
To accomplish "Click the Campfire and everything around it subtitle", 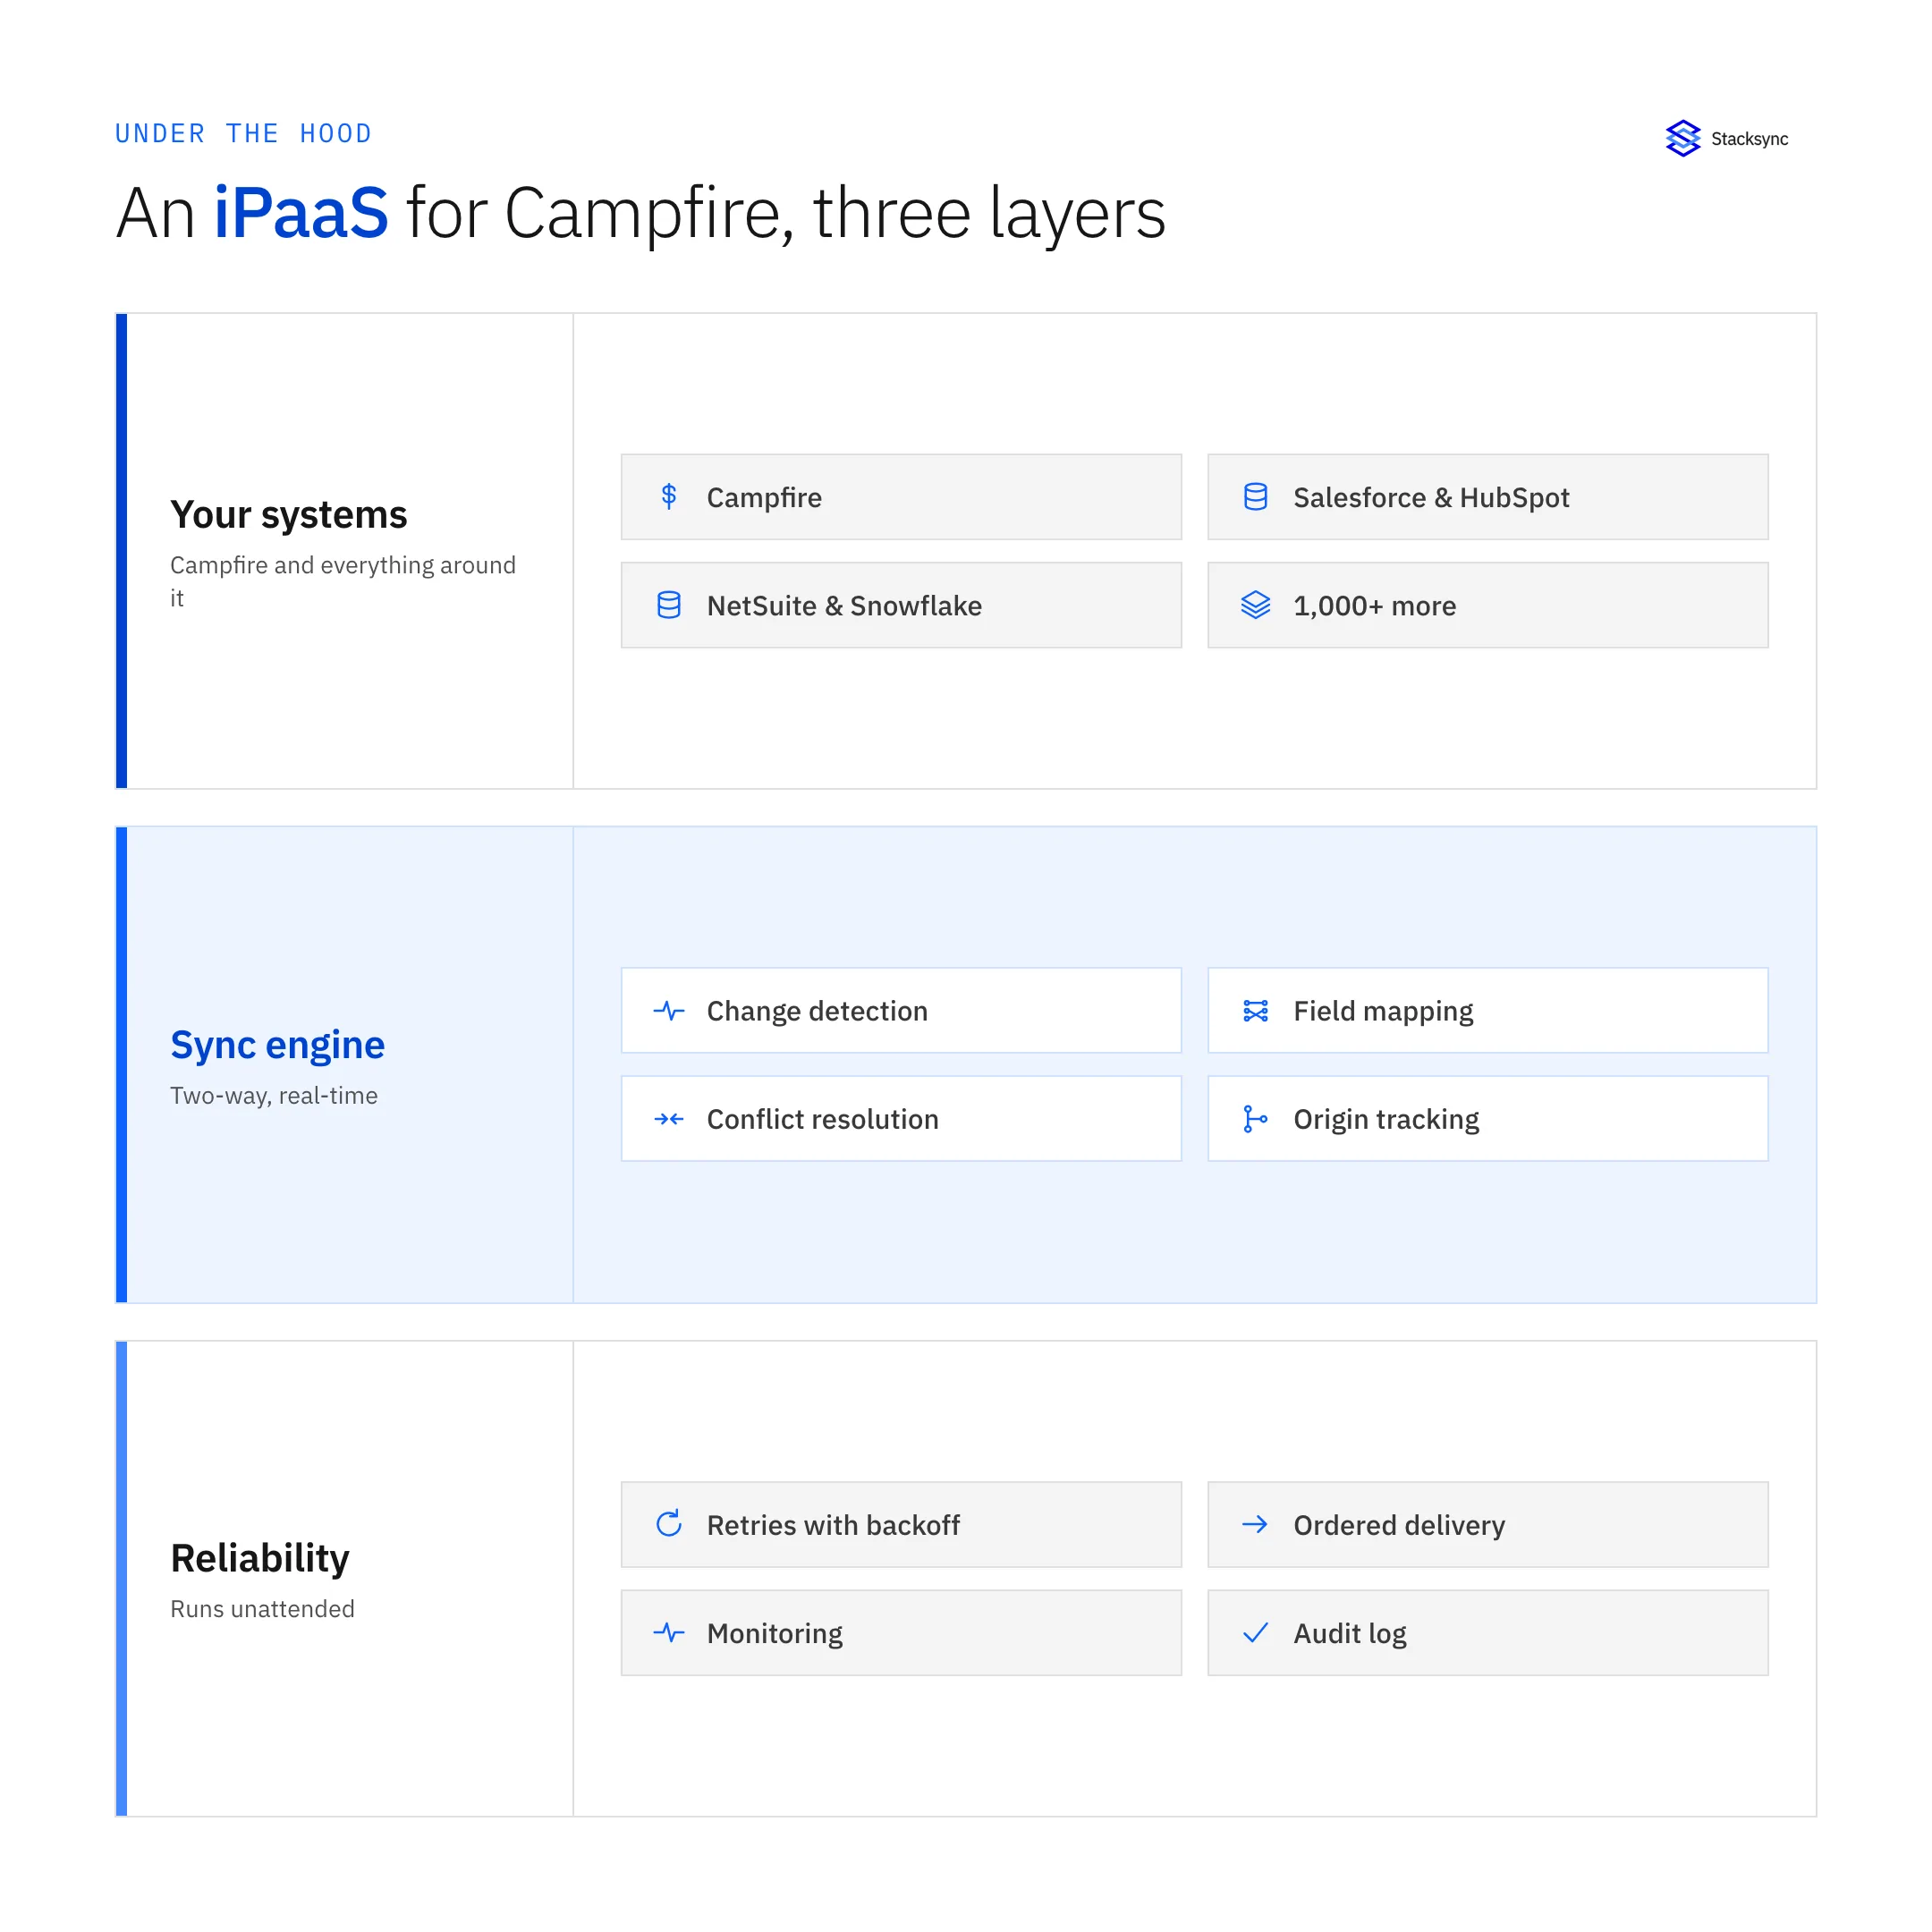I will point(343,581).
